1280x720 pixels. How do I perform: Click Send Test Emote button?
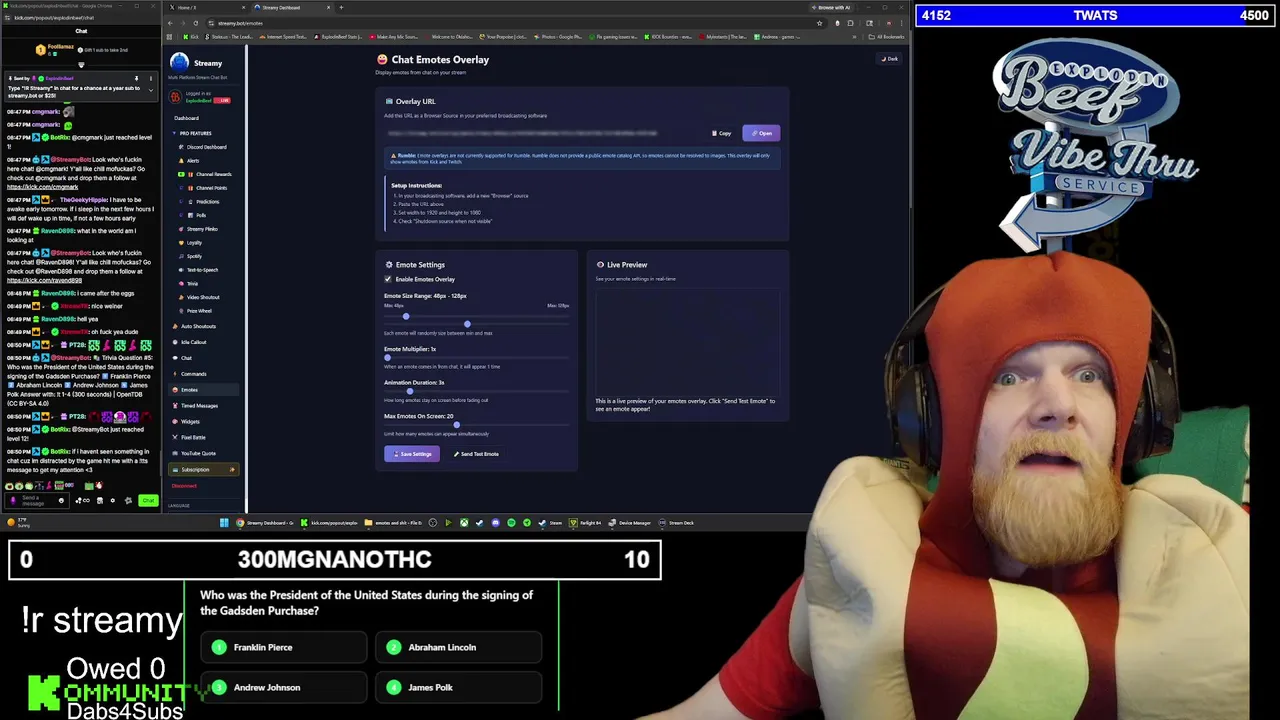coord(476,454)
